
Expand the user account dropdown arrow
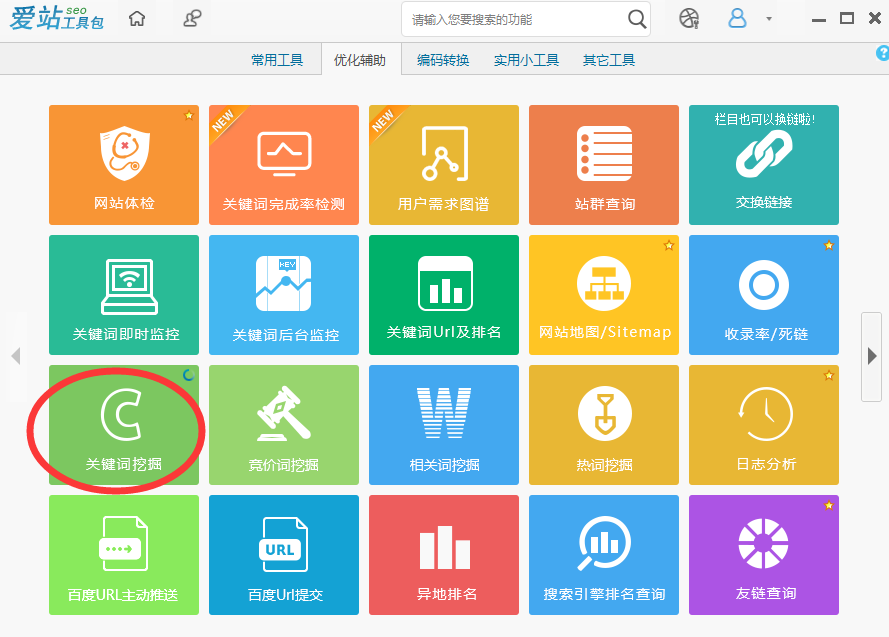768,19
